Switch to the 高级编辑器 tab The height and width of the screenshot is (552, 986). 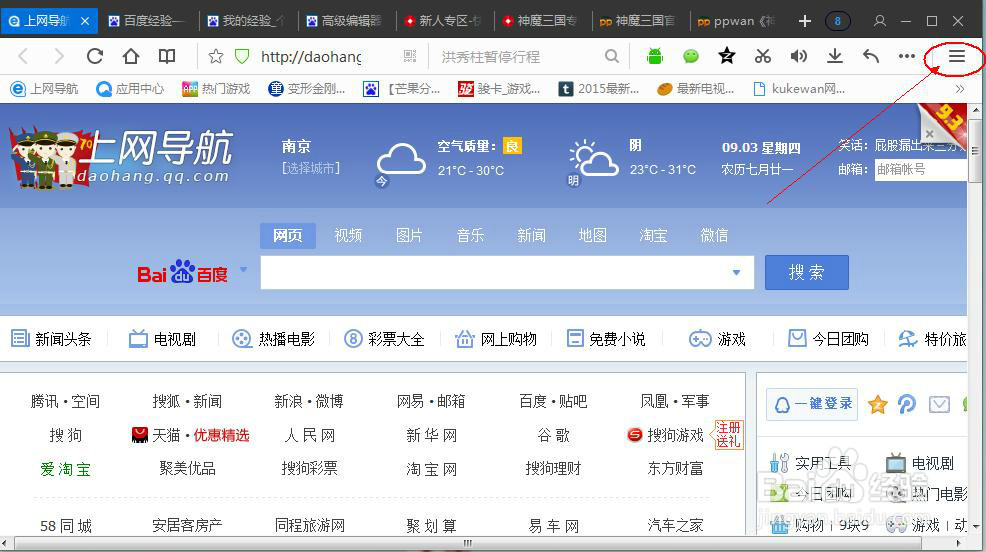tap(345, 21)
